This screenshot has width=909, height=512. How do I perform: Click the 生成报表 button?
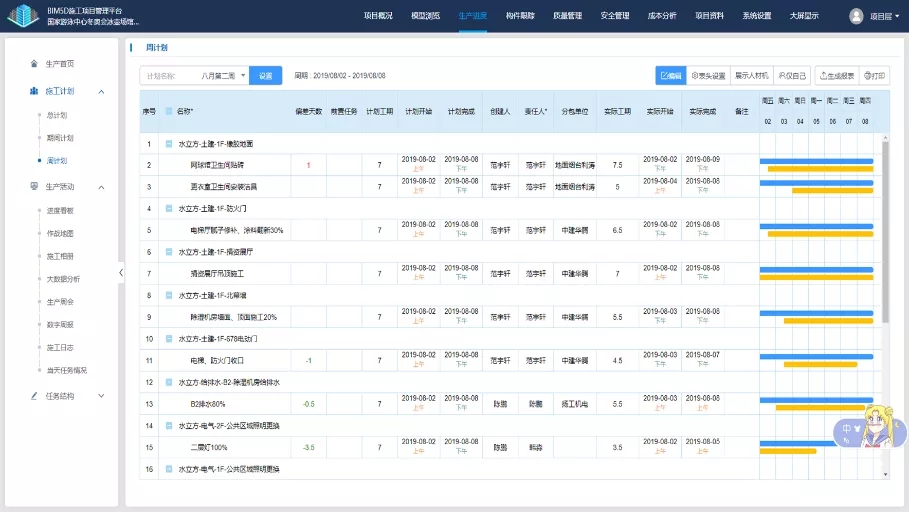click(836, 75)
